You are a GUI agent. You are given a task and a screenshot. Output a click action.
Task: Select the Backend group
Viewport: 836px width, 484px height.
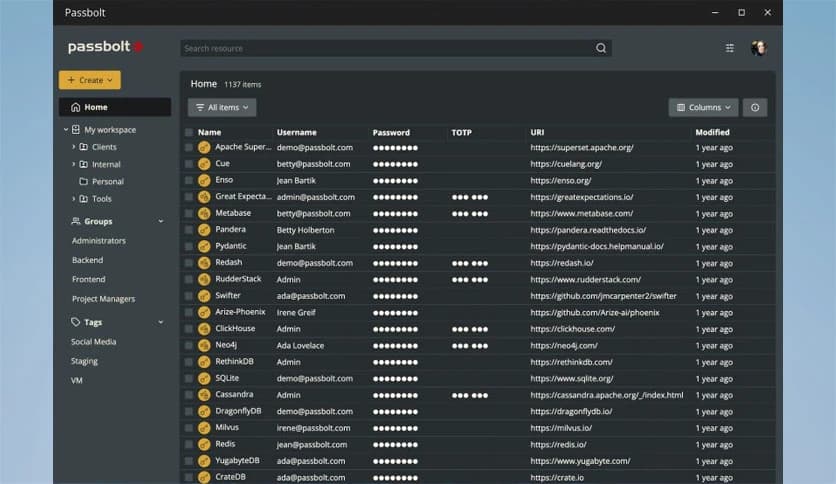coord(87,260)
